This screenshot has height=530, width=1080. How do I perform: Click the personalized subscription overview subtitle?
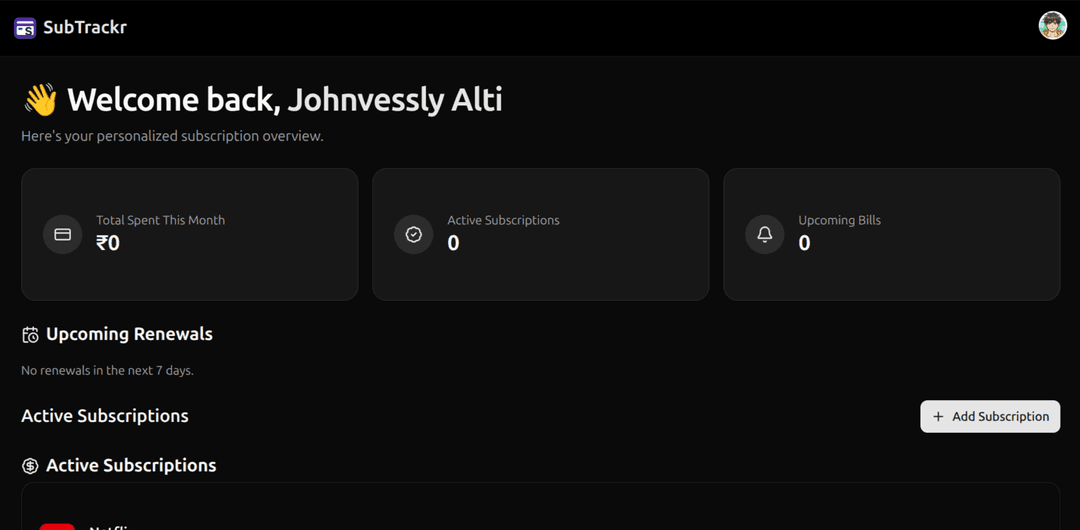[x=172, y=136]
